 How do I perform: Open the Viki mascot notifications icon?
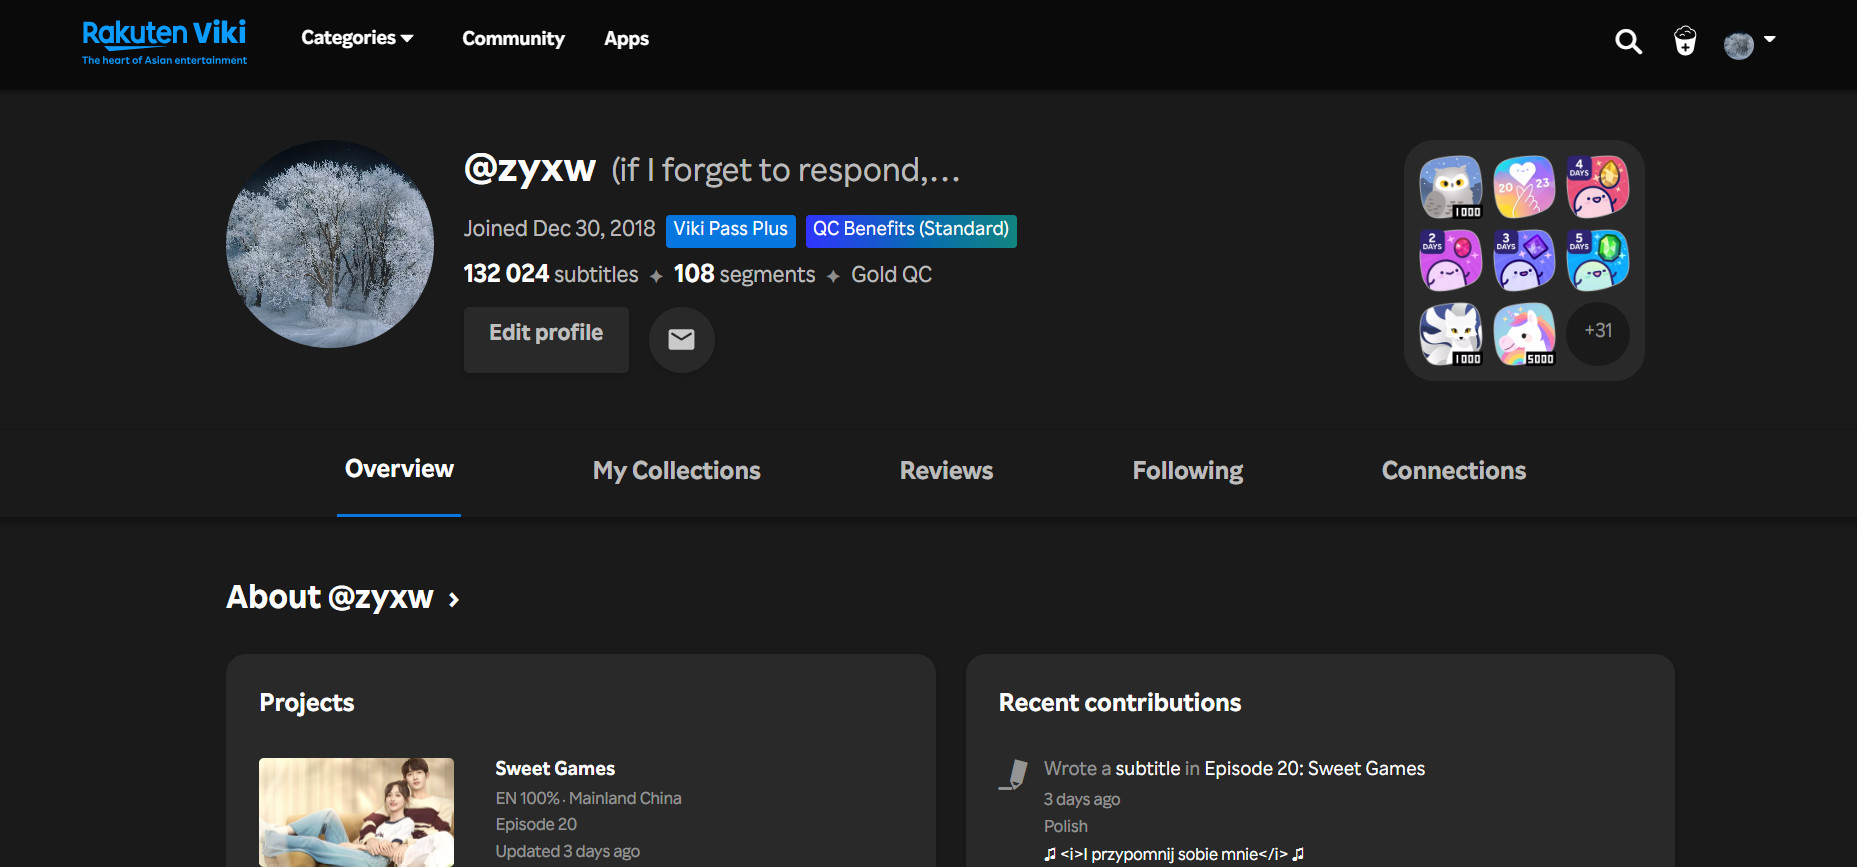[1685, 41]
